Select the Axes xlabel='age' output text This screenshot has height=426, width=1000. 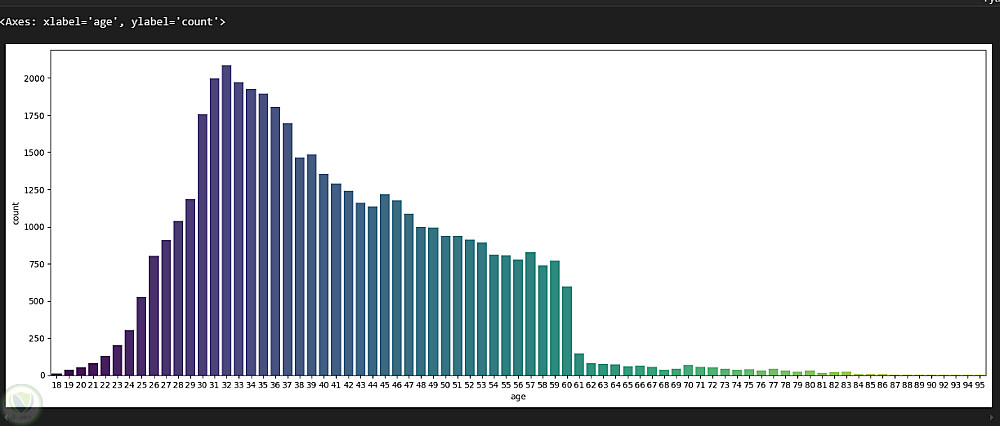pos(113,22)
